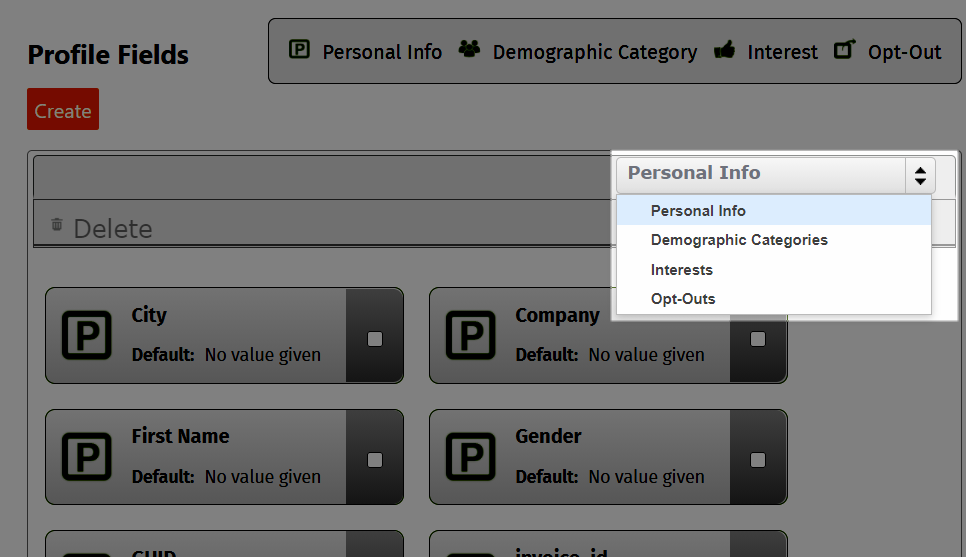
Task: Click the P icon on Gender card
Action: click(x=471, y=457)
